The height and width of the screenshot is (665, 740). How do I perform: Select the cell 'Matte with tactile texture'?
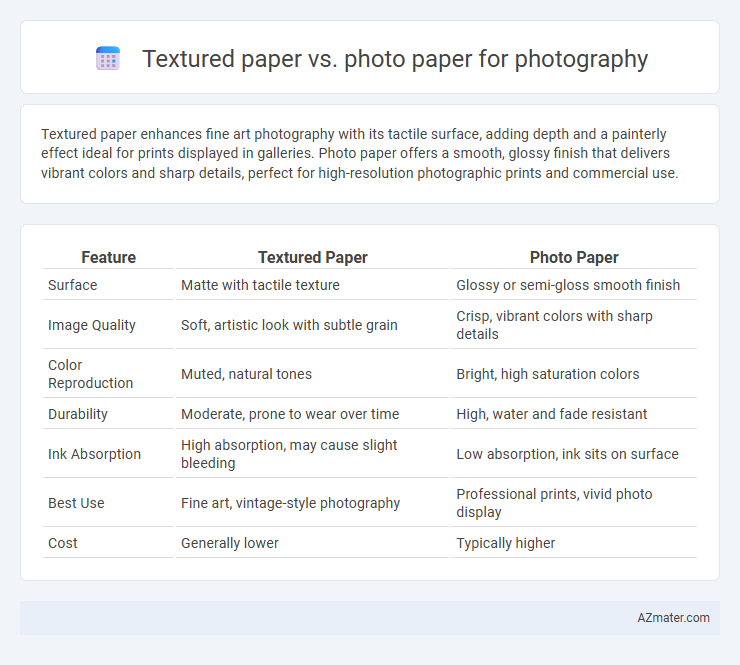coord(261,285)
